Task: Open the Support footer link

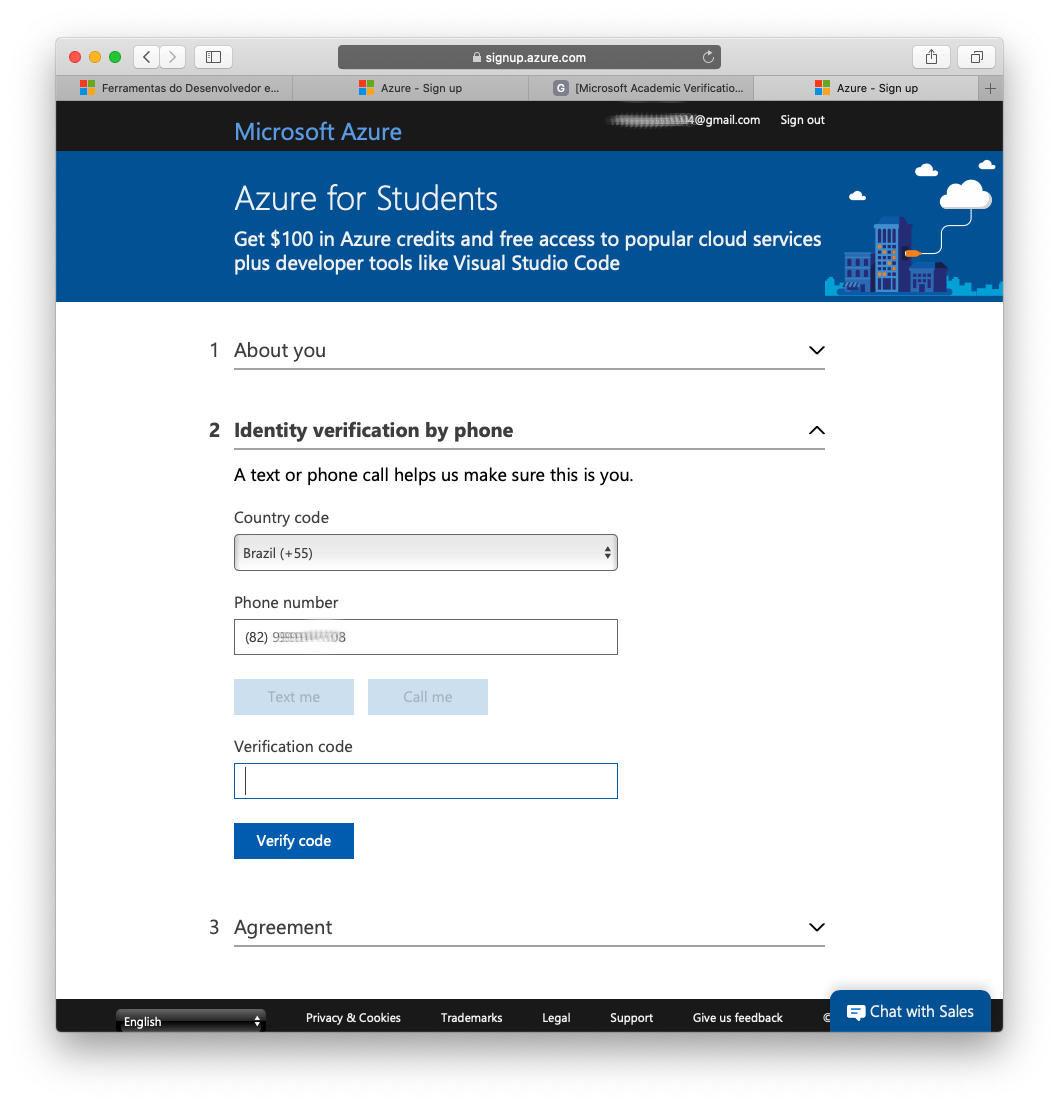Action: (x=631, y=1018)
